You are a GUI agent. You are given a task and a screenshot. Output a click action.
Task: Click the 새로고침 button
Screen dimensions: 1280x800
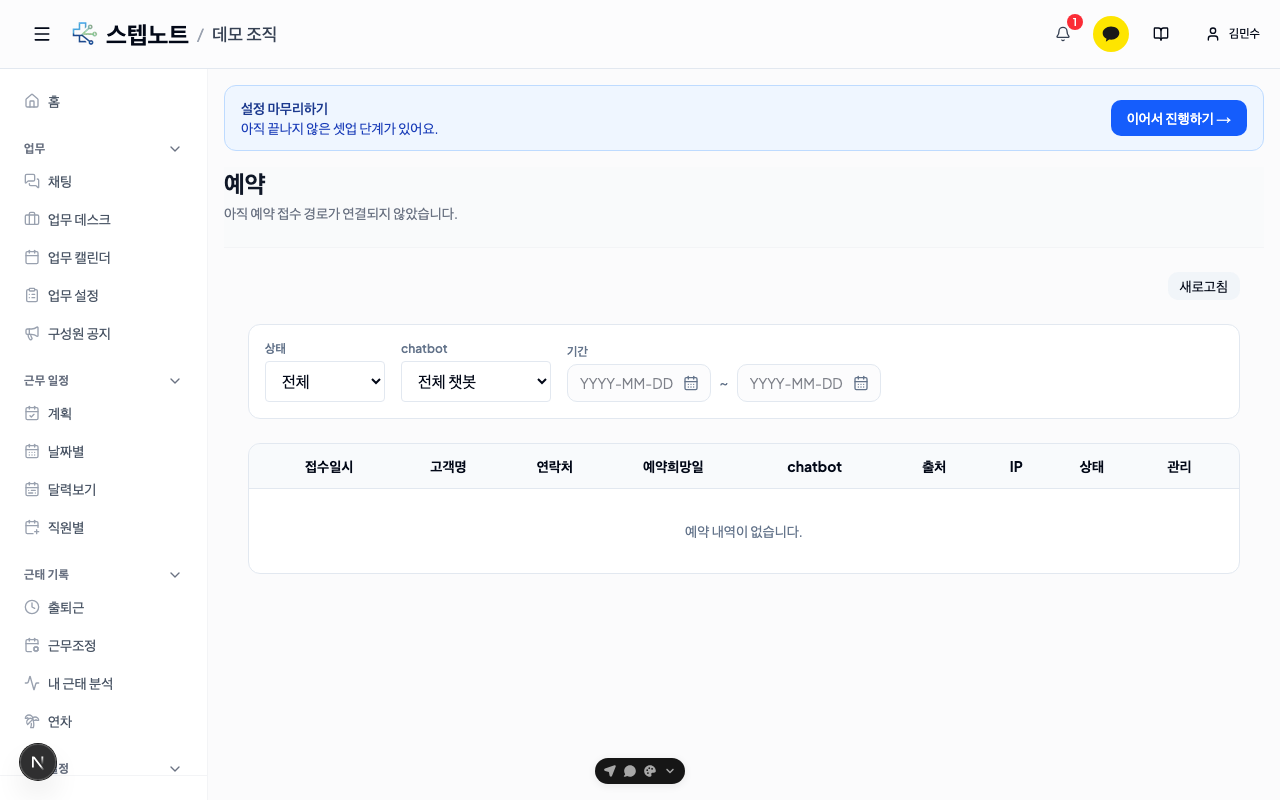(x=1204, y=286)
